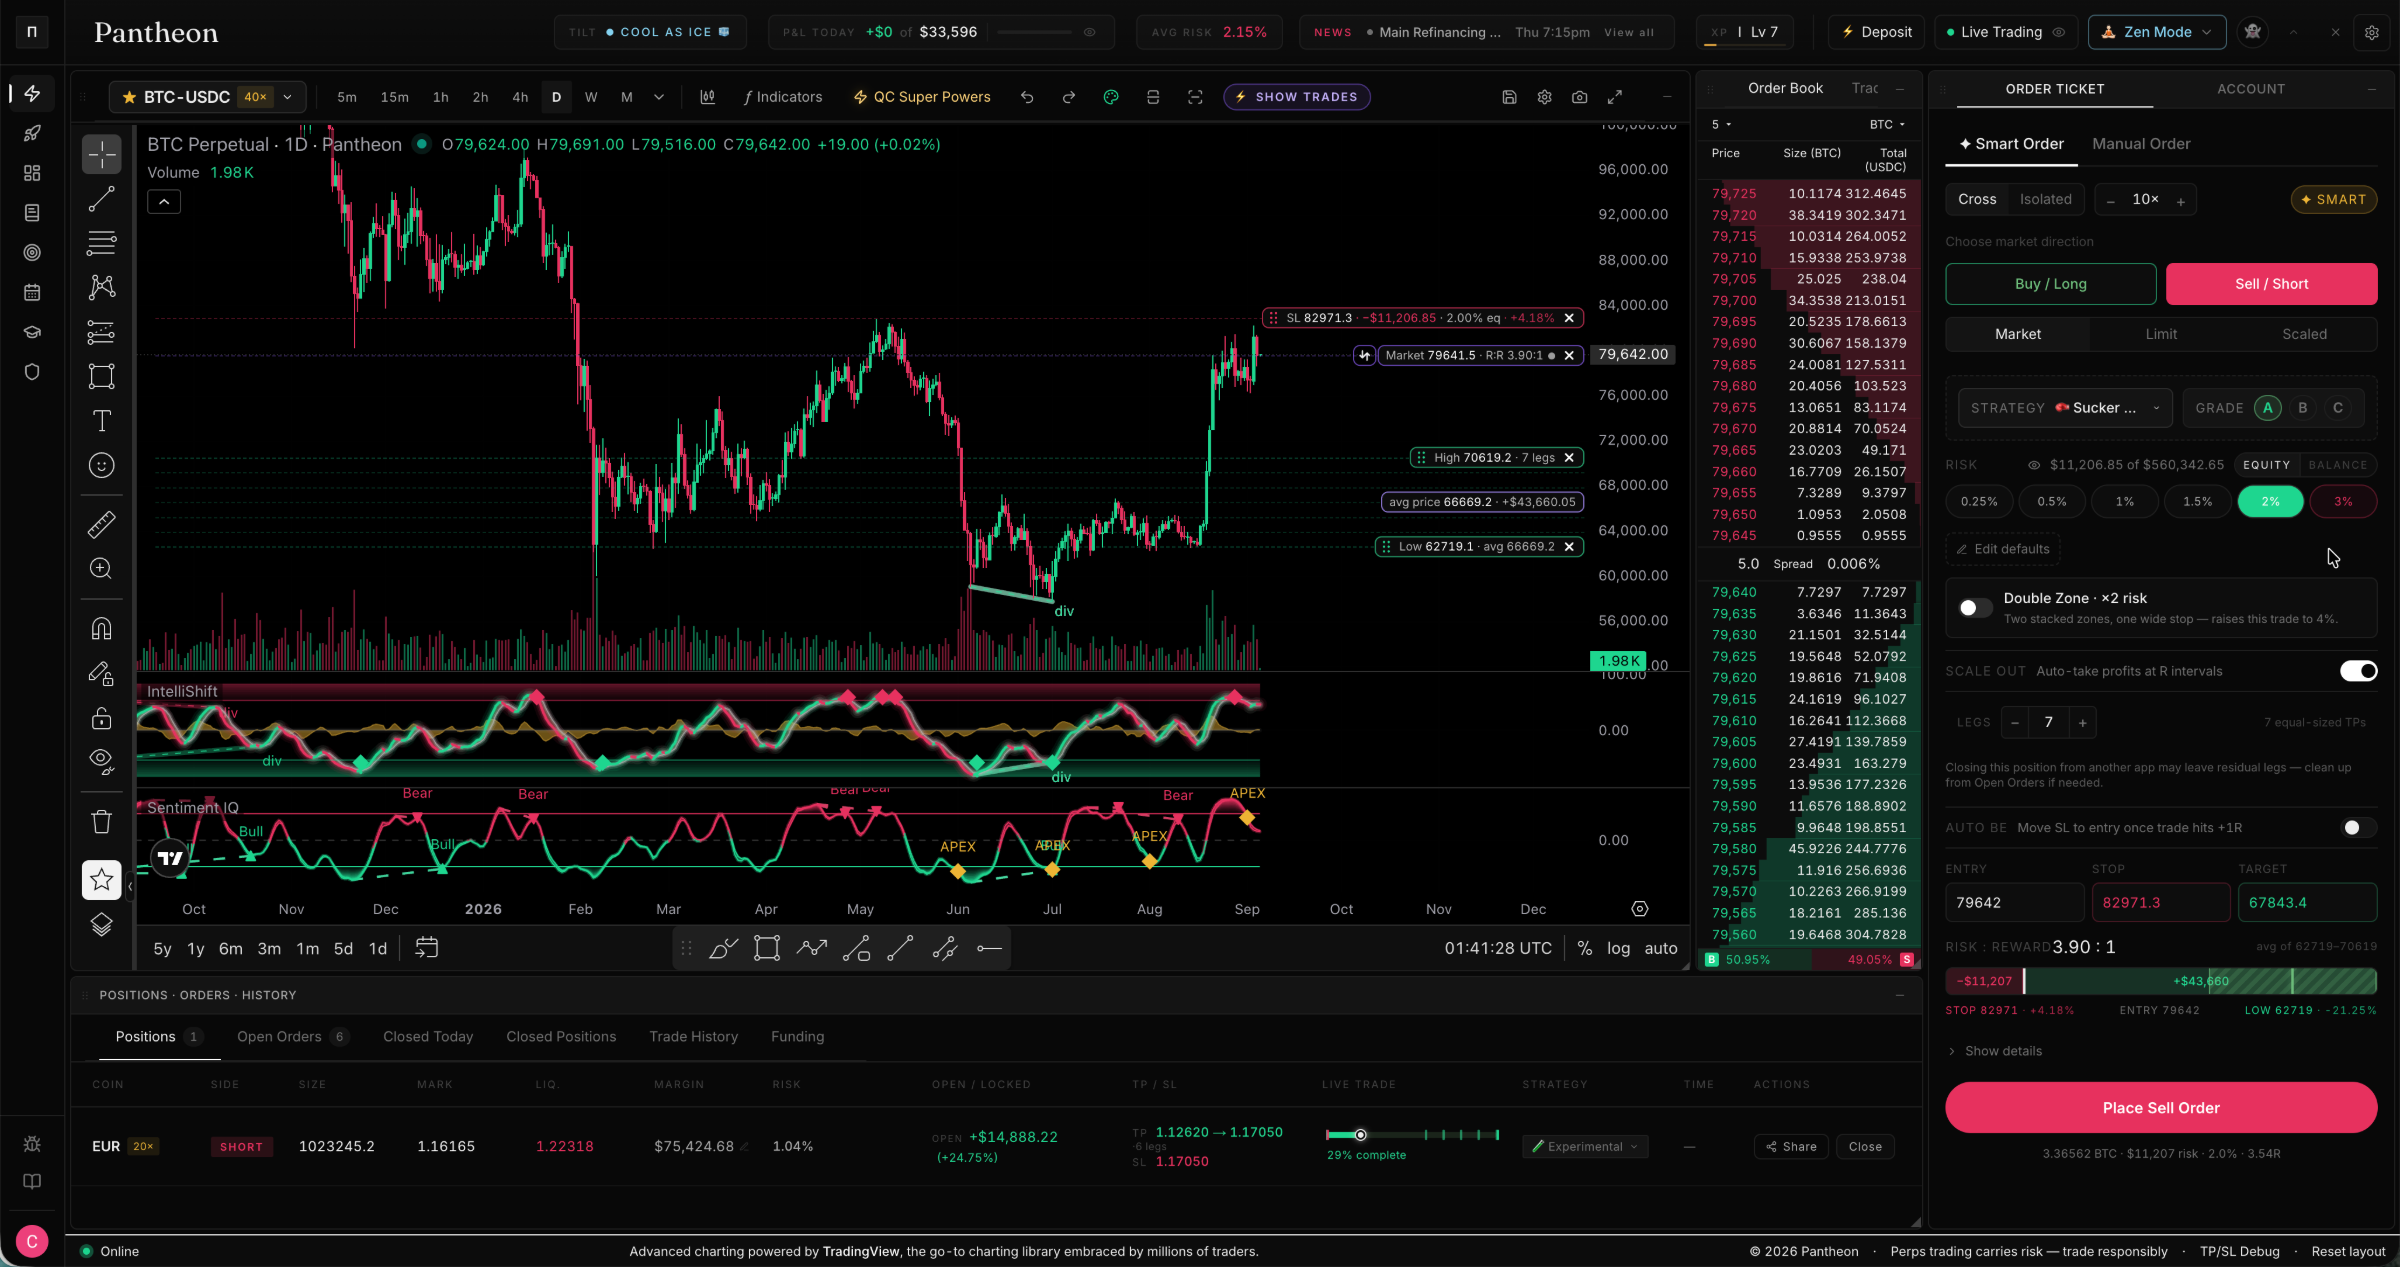The image size is (2400, 1267).
Task: Open the go-to-date calendar icon
Action: [x=426, y=948]
